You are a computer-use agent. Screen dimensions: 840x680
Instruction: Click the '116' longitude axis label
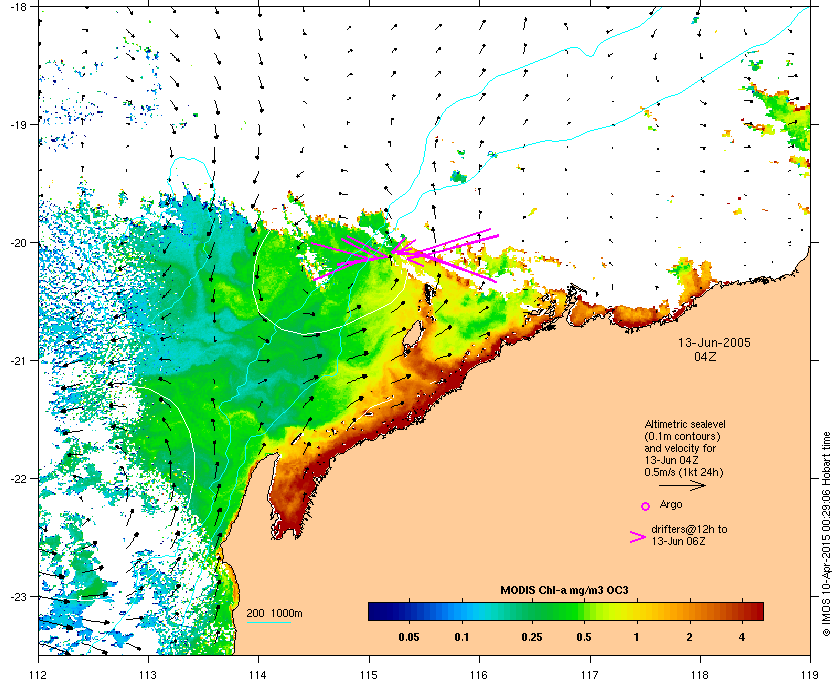tap(479, 674)
